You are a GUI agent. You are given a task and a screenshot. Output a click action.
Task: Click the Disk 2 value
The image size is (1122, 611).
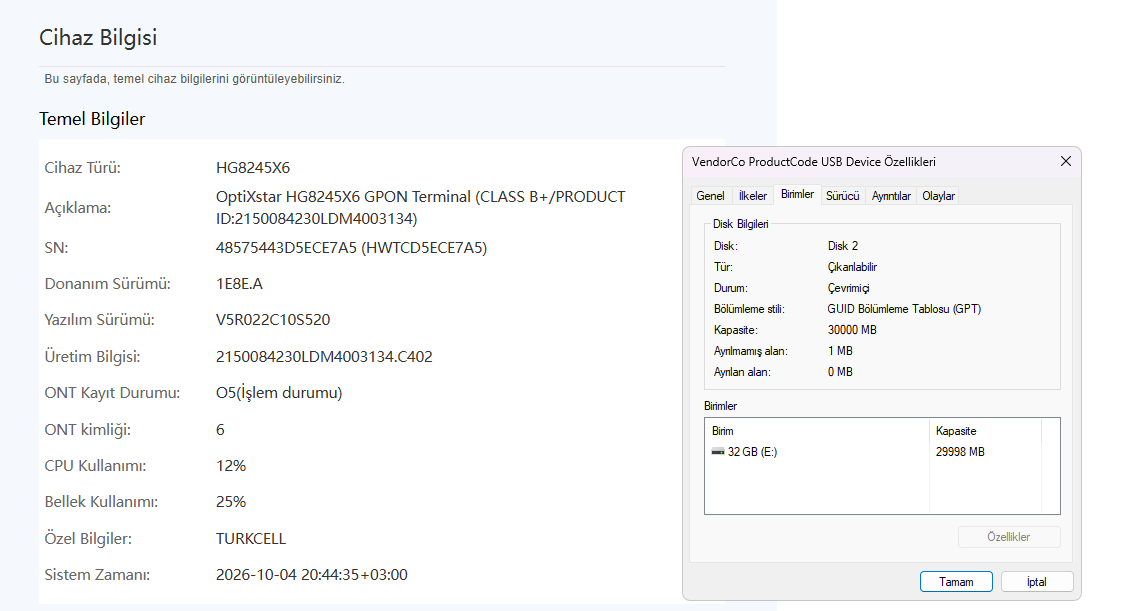tap(843, 246)
